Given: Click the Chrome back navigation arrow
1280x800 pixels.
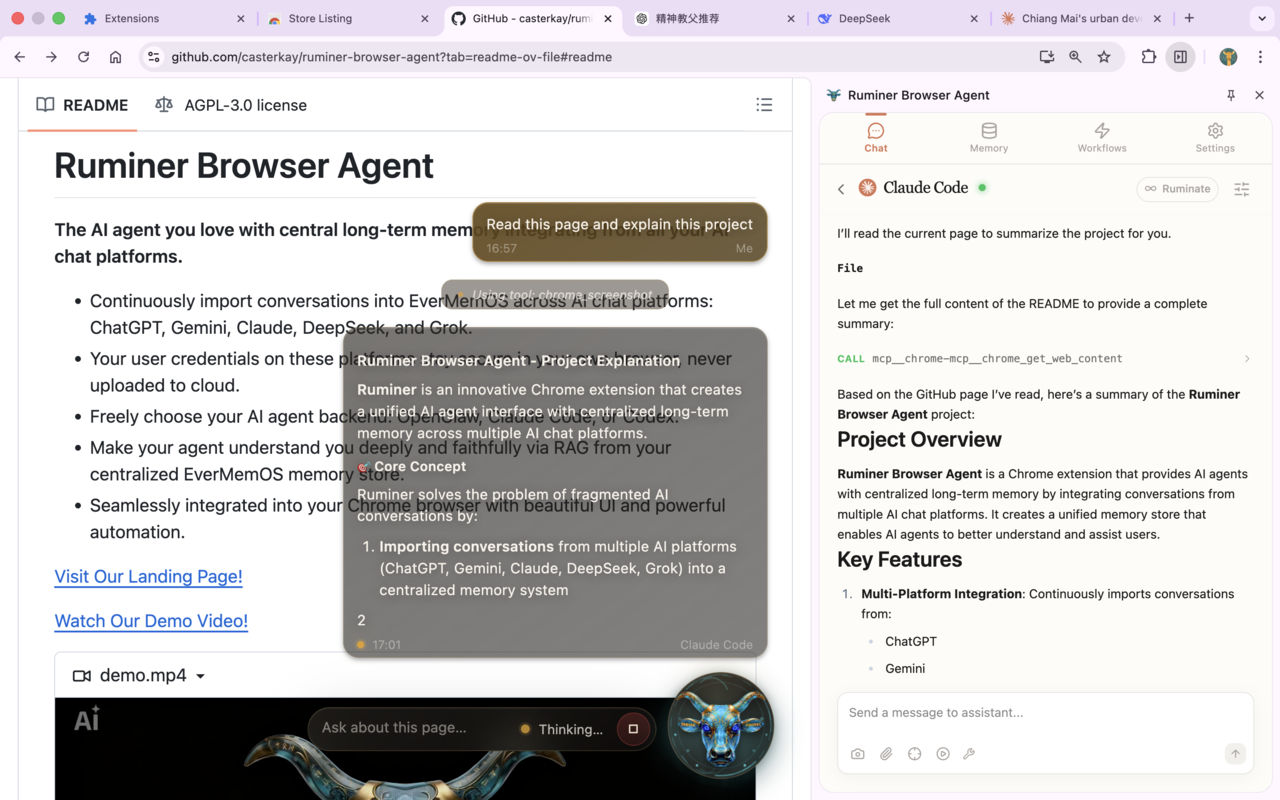Looking at the screenshot, I should 20,57.
